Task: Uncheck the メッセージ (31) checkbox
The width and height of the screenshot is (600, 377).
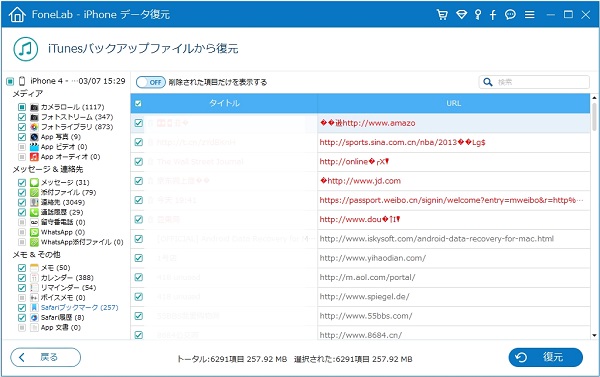Action: tap(22, 183)
